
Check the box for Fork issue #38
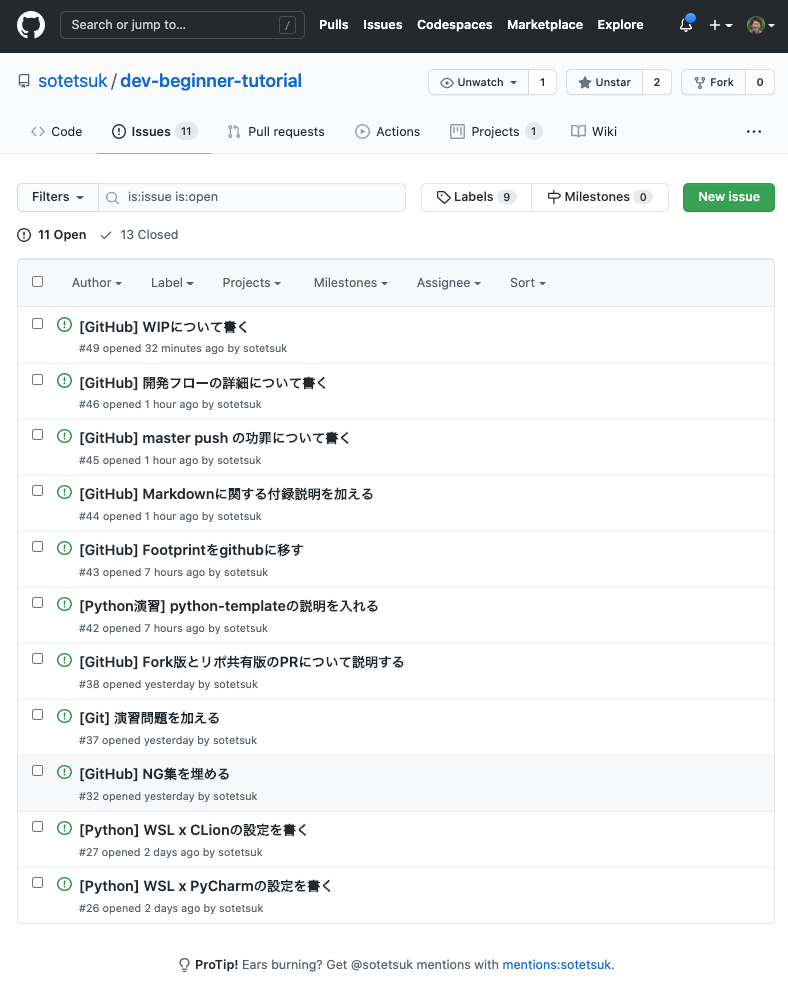pyautogui.click(x=38, y=659)
